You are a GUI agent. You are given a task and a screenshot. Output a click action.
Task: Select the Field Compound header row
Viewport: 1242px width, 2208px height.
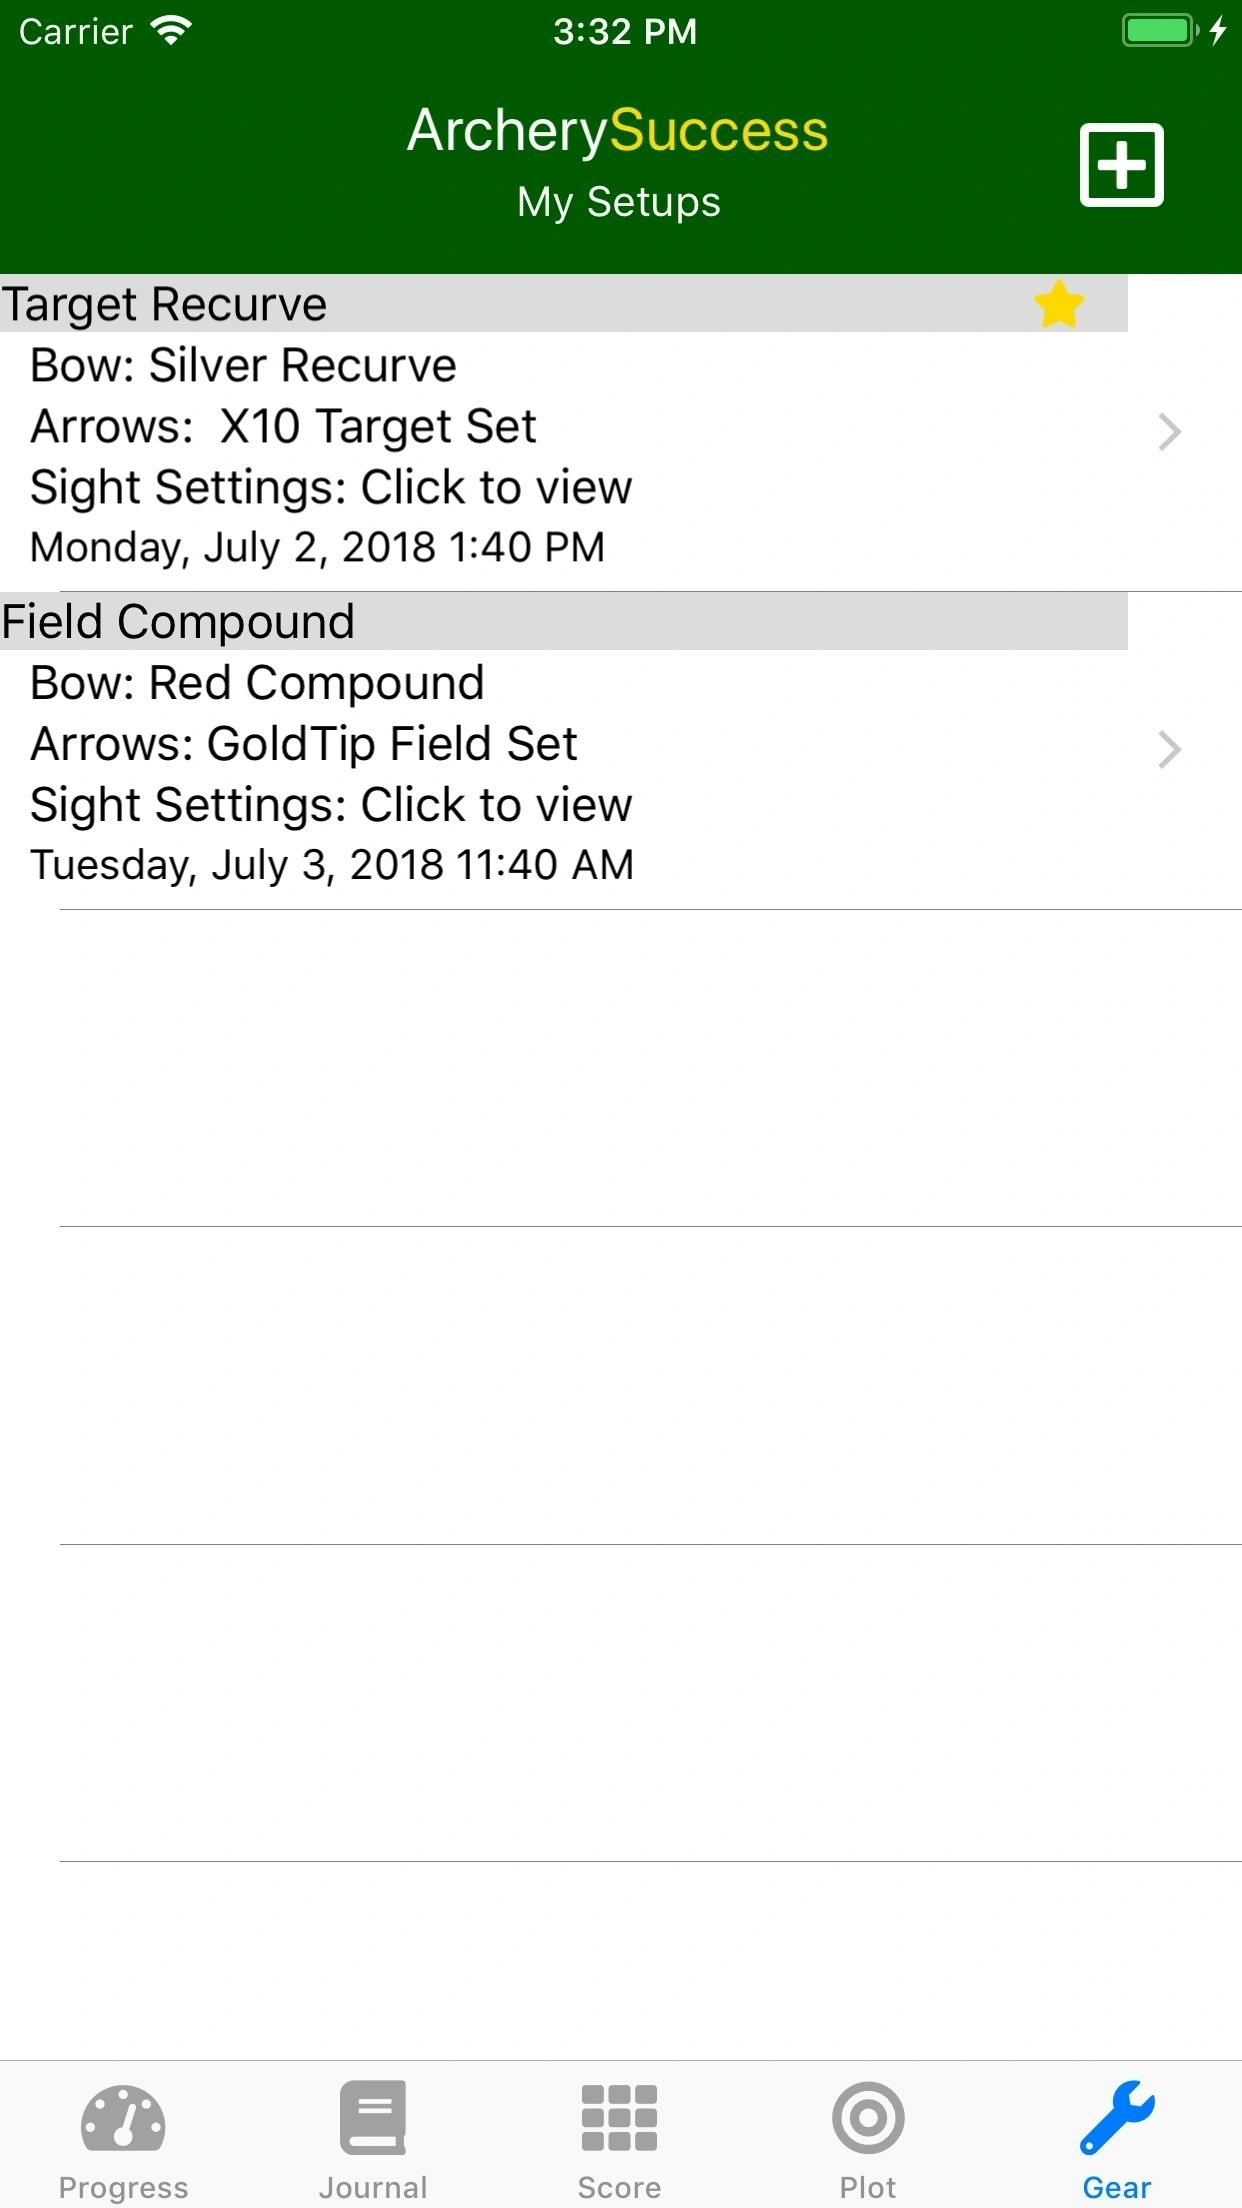coord(564,621)
